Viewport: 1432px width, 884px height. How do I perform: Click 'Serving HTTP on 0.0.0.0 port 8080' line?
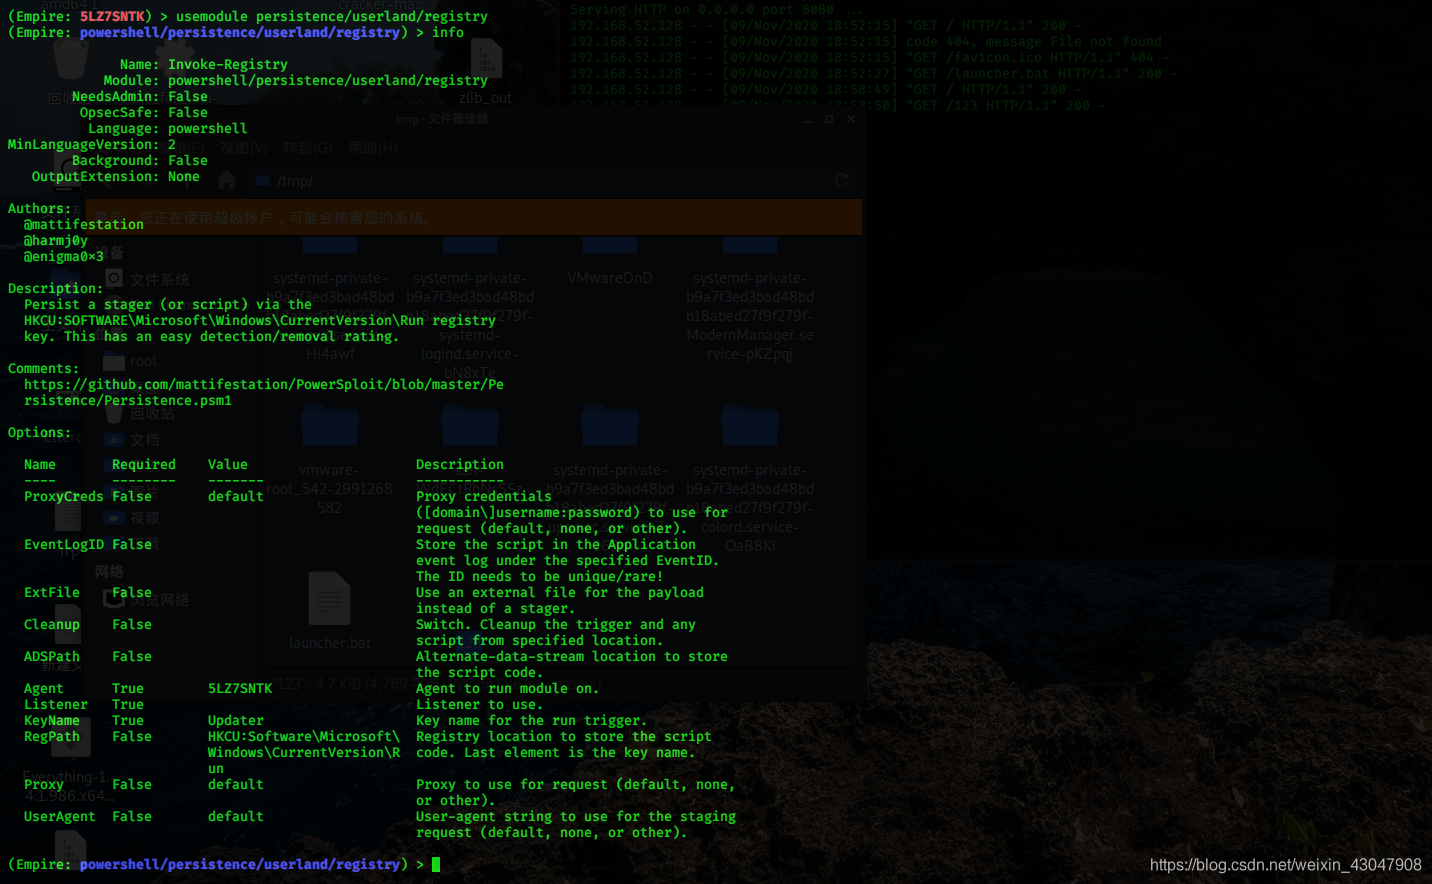coord(716,9)
